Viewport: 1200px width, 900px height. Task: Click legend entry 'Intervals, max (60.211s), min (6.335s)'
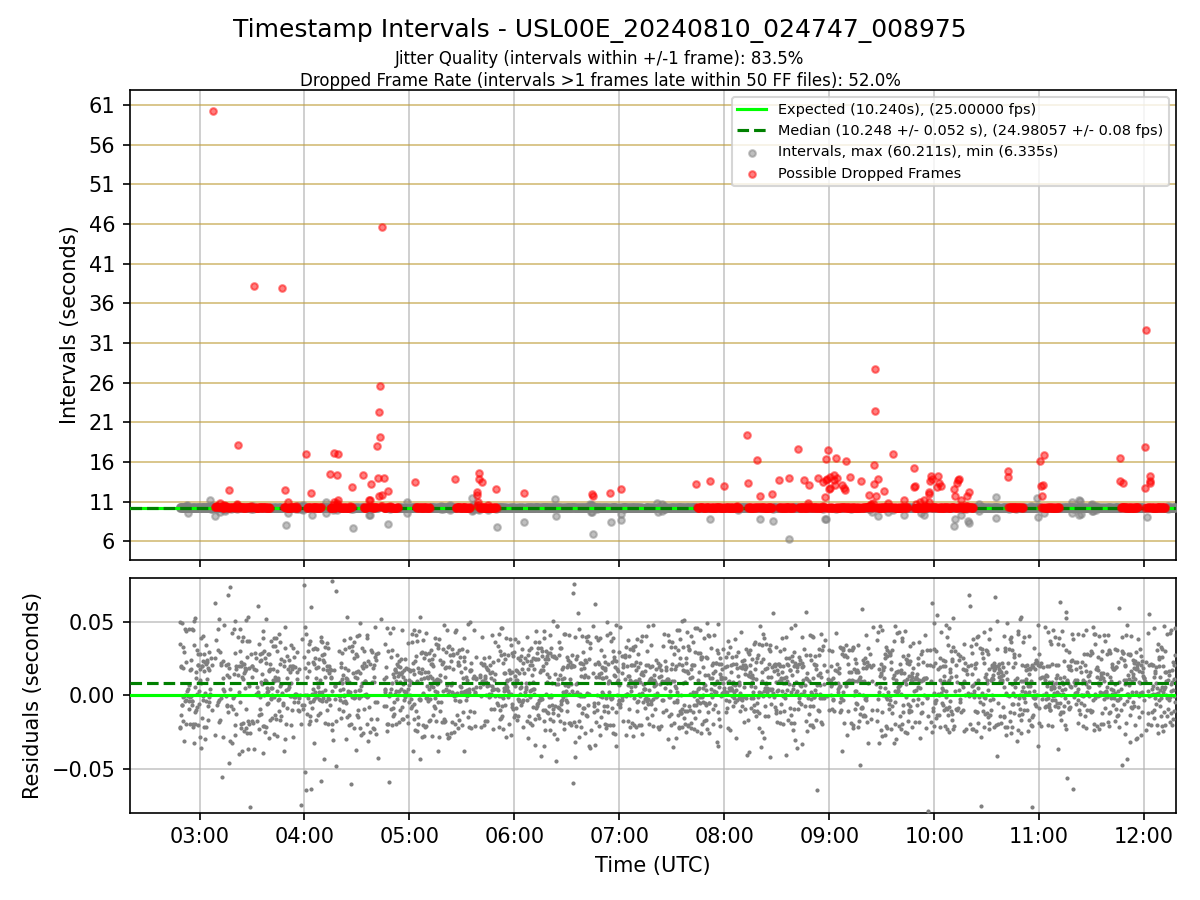(x=918, y=151)
